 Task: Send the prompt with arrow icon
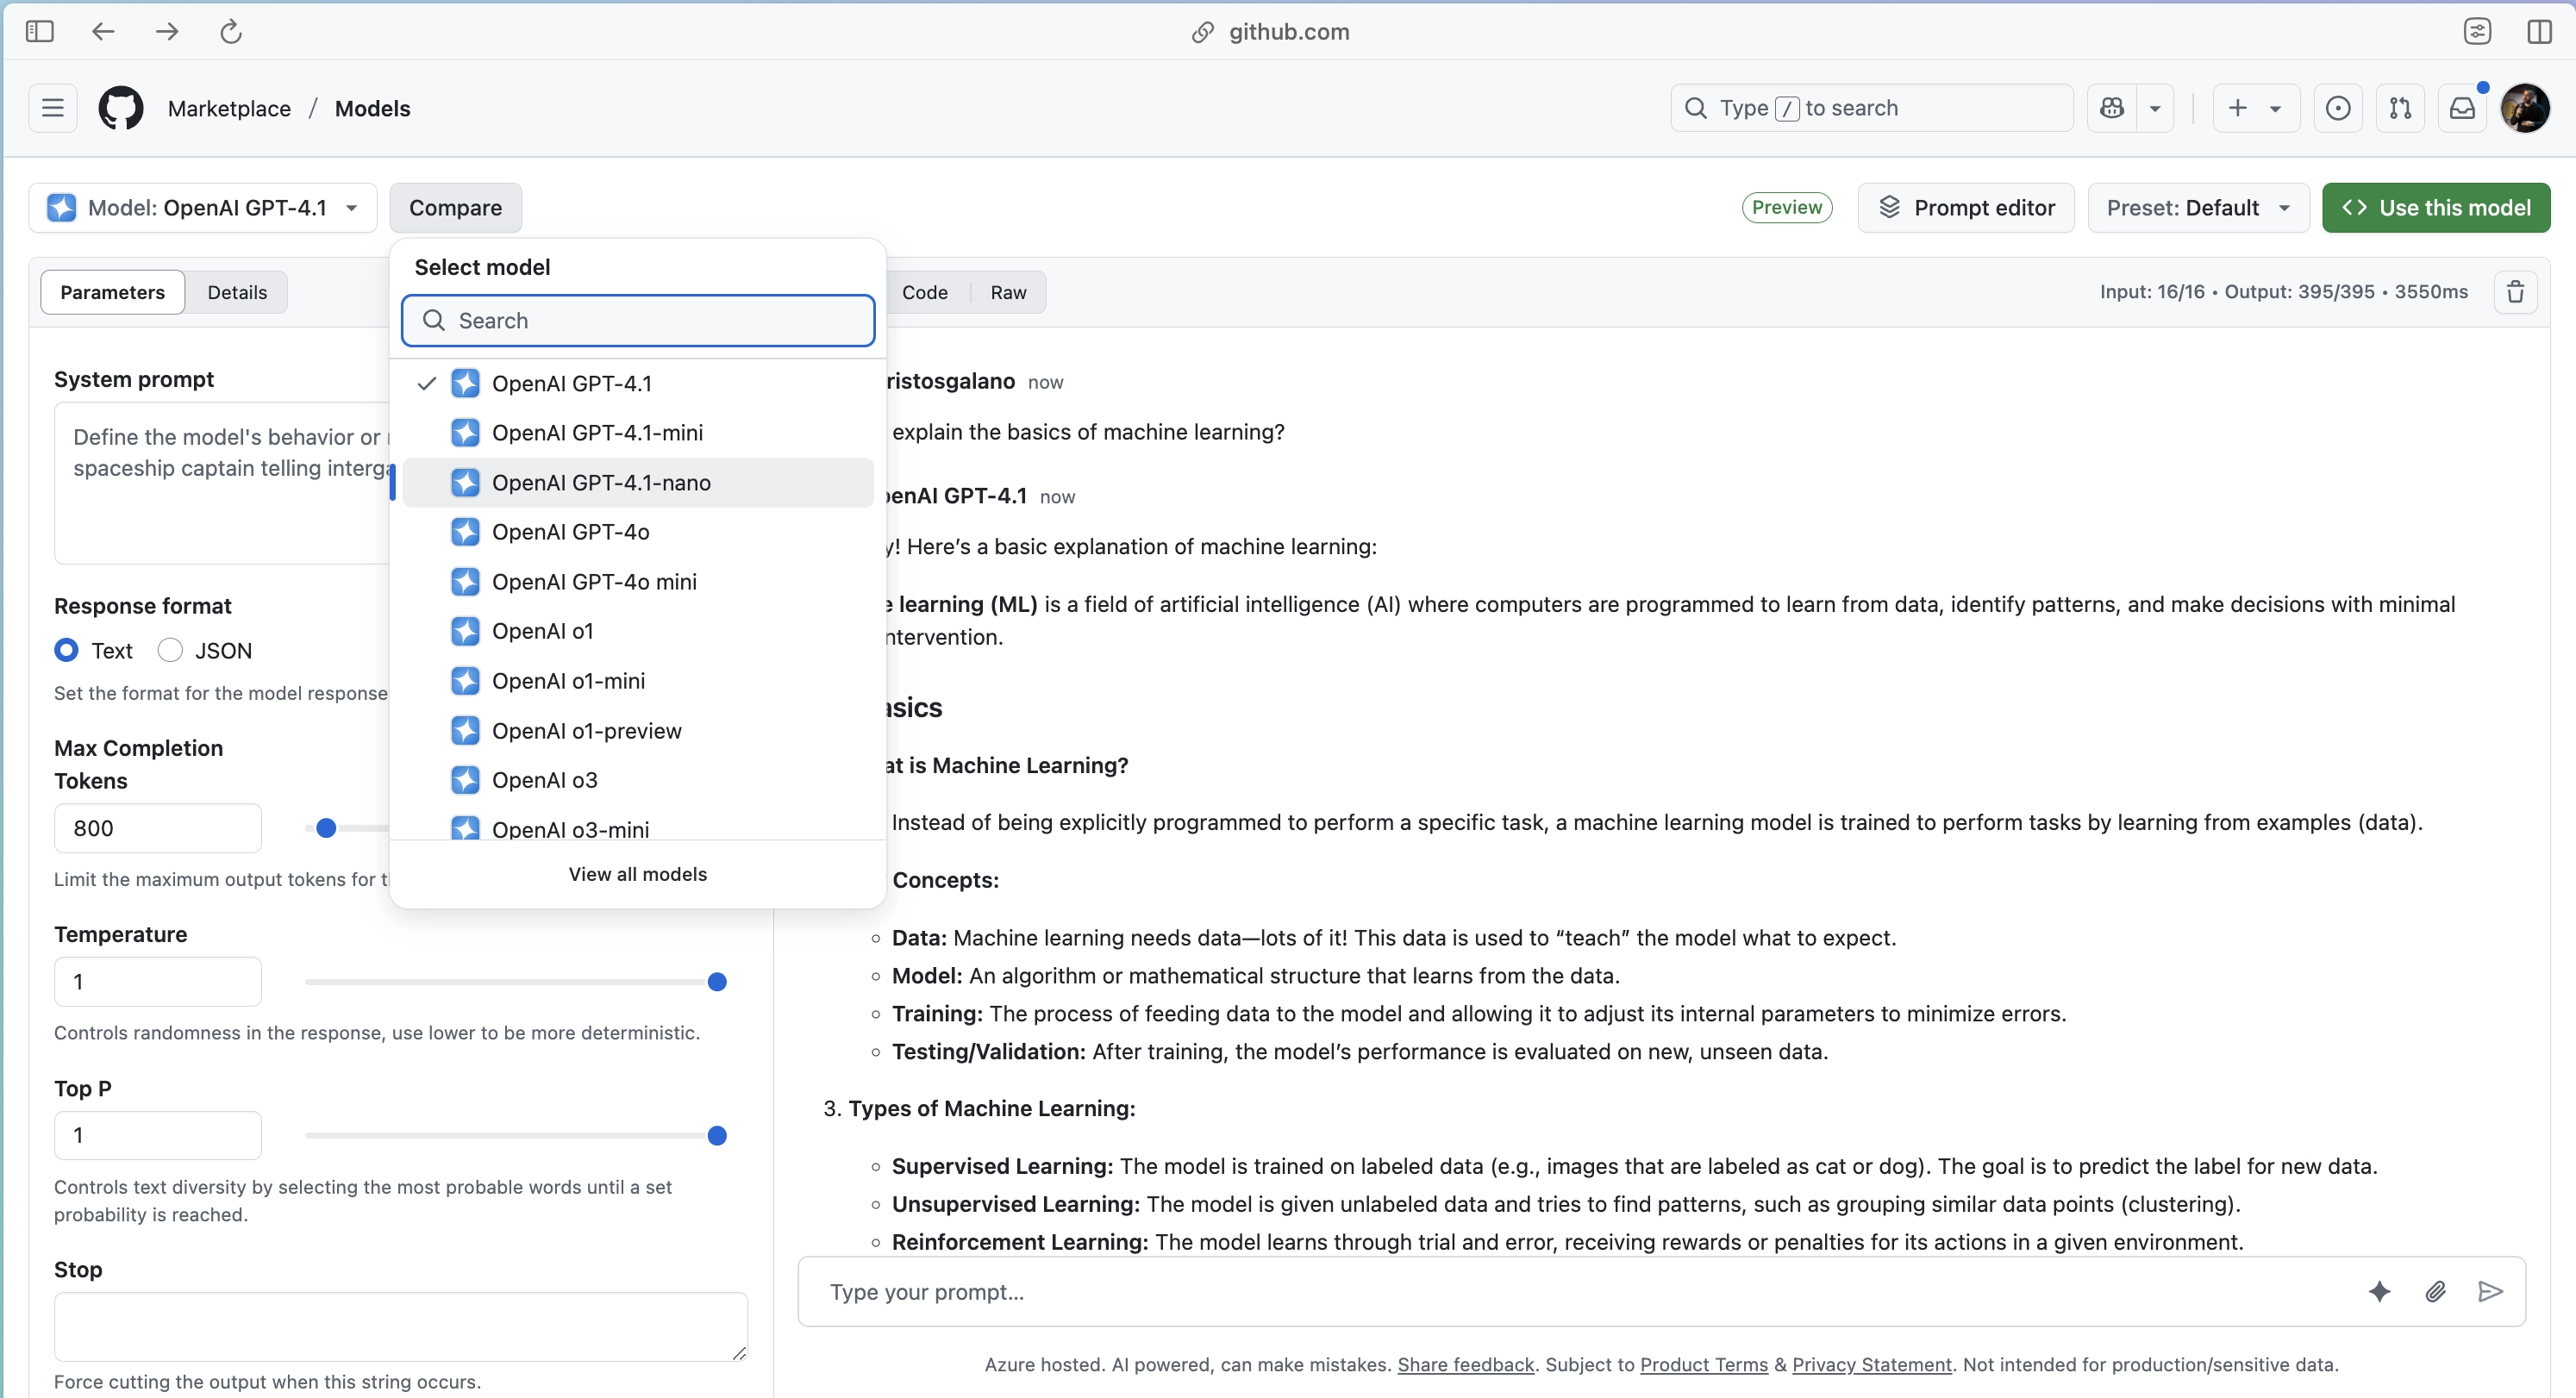(2491, 1292)
